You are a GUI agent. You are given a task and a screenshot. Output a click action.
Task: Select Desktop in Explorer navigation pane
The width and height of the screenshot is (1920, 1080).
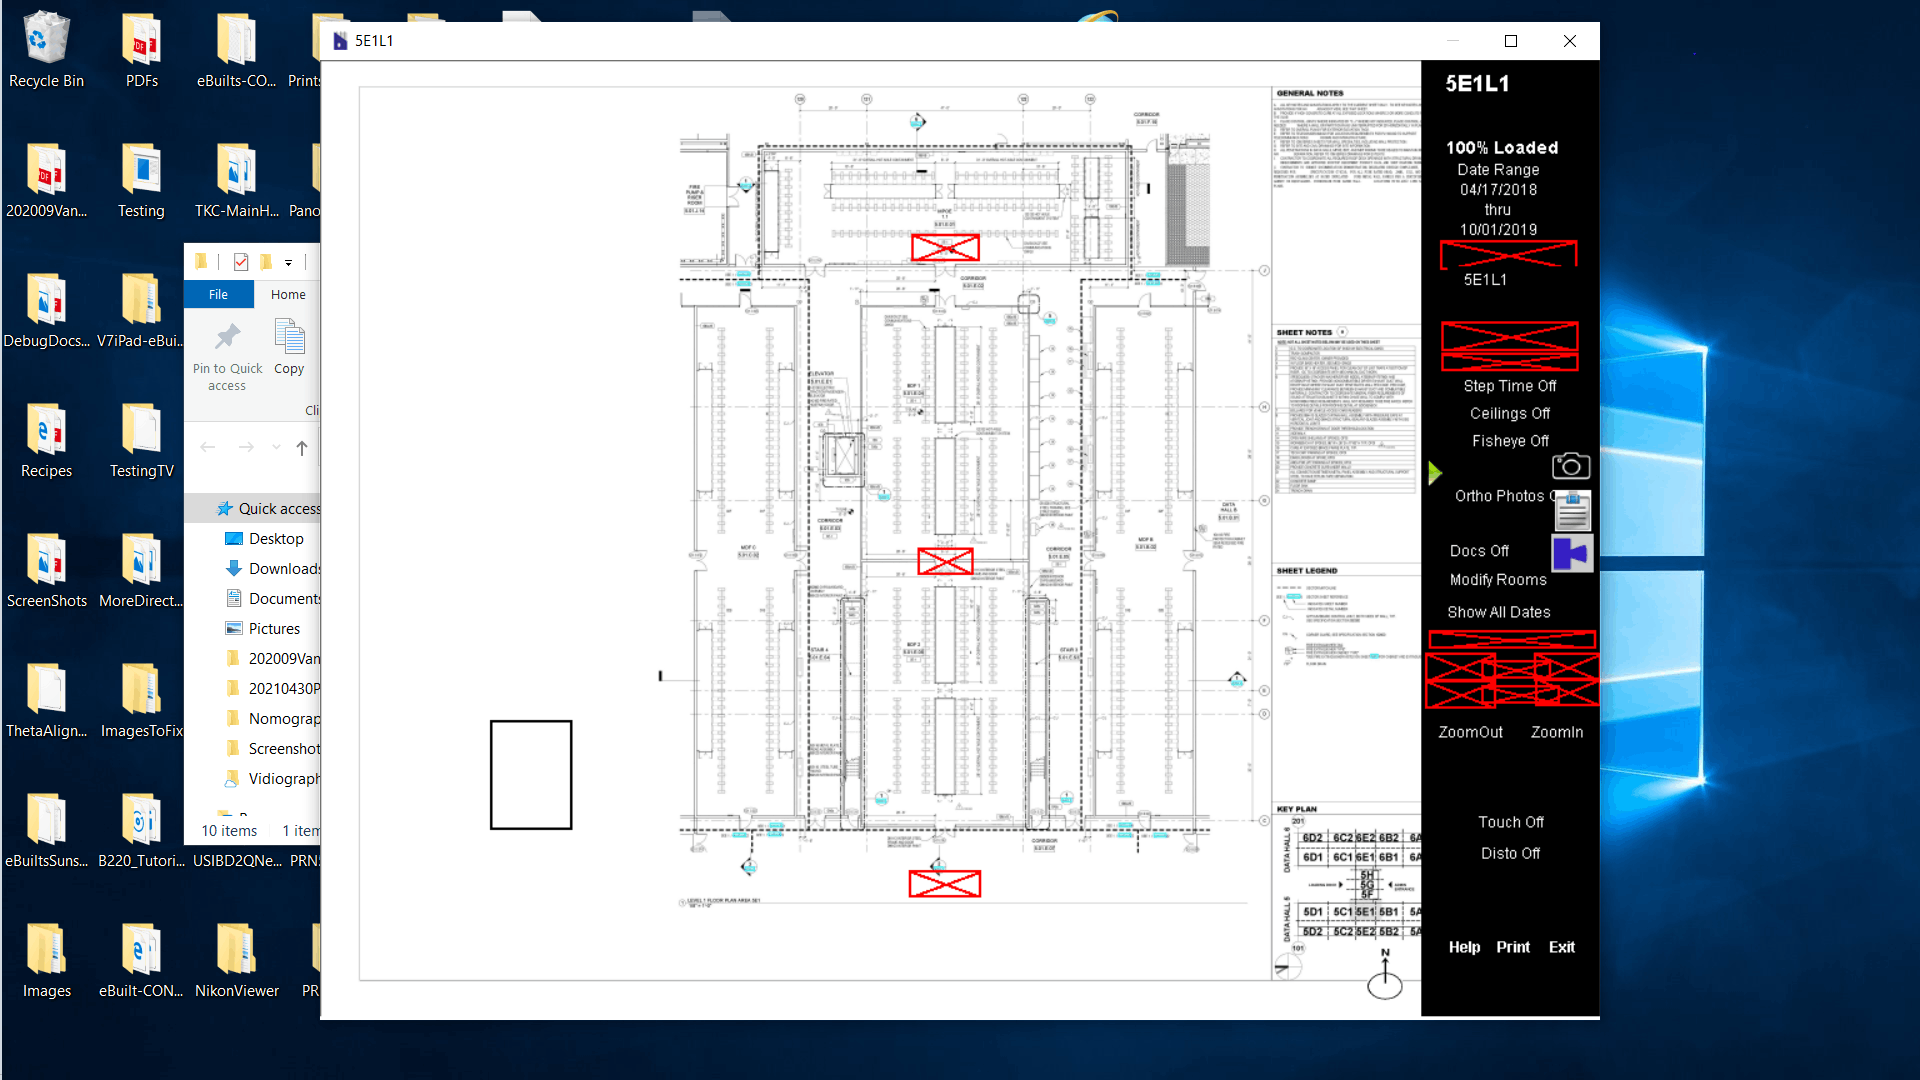coord(264,539)
